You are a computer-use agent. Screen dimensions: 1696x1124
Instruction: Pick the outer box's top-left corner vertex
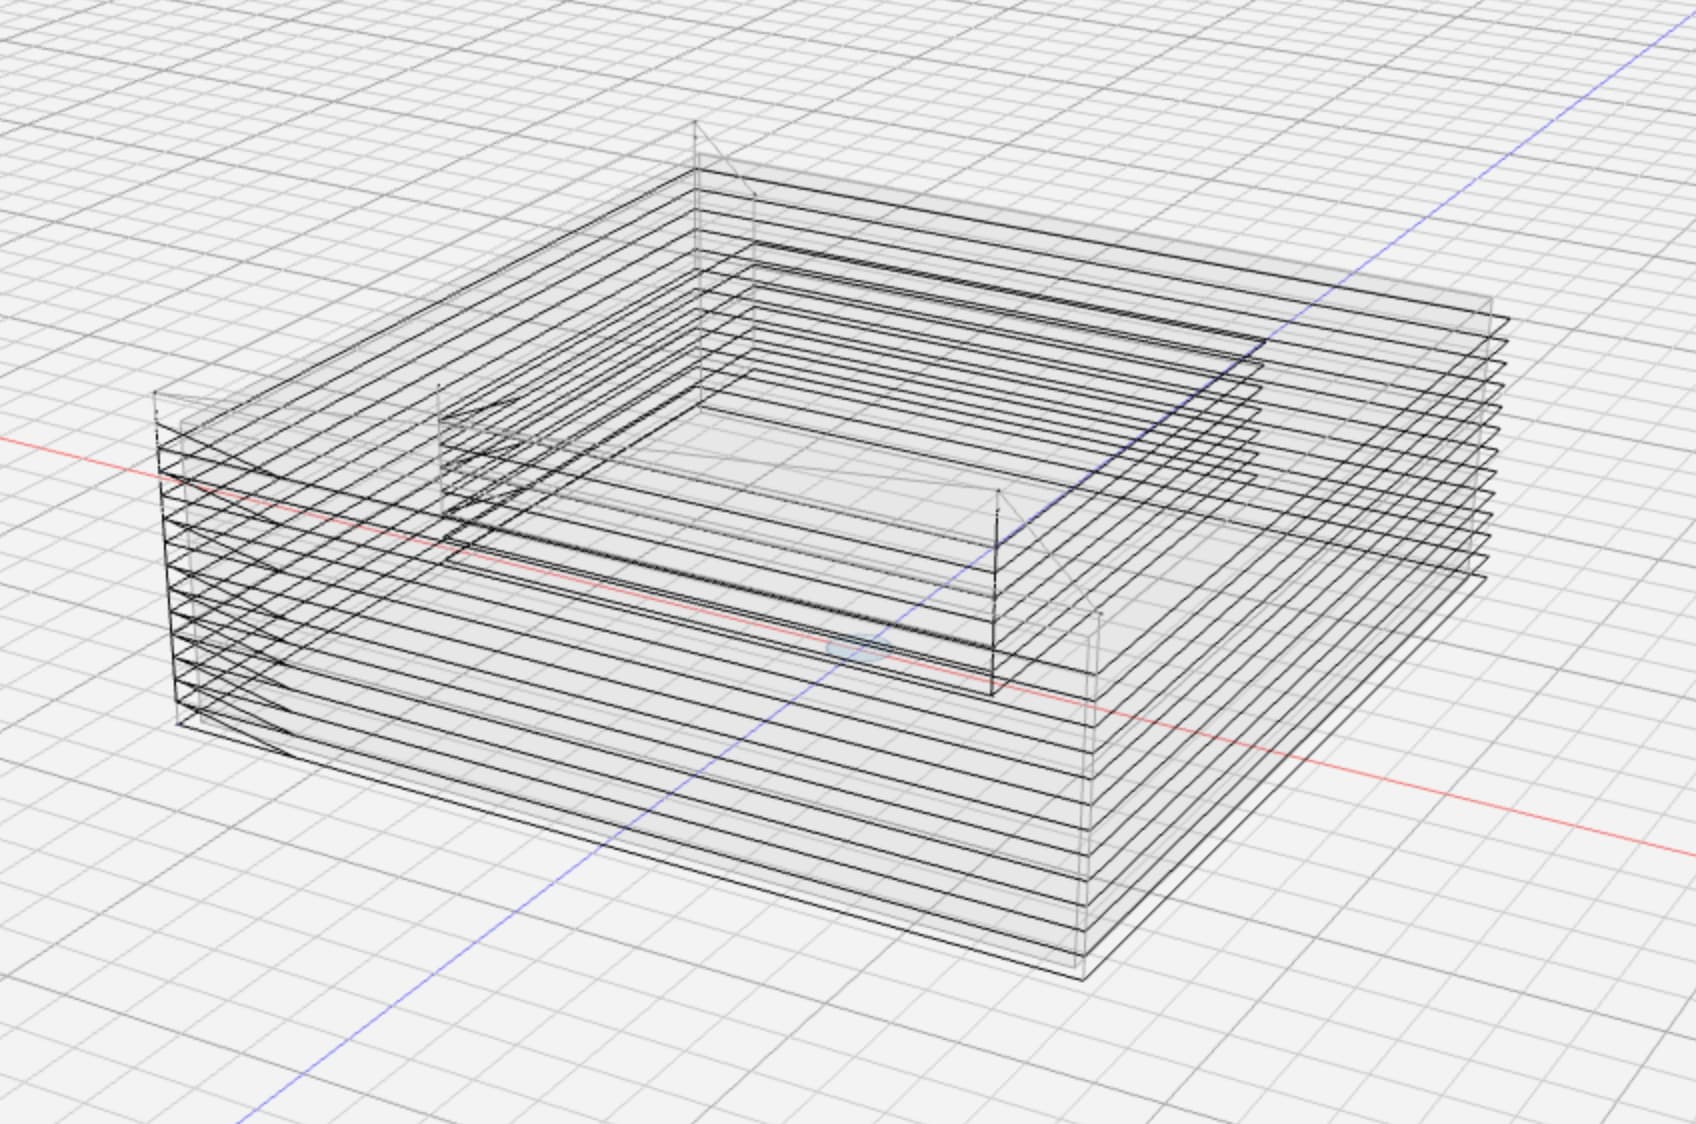(x=156, y=394)
